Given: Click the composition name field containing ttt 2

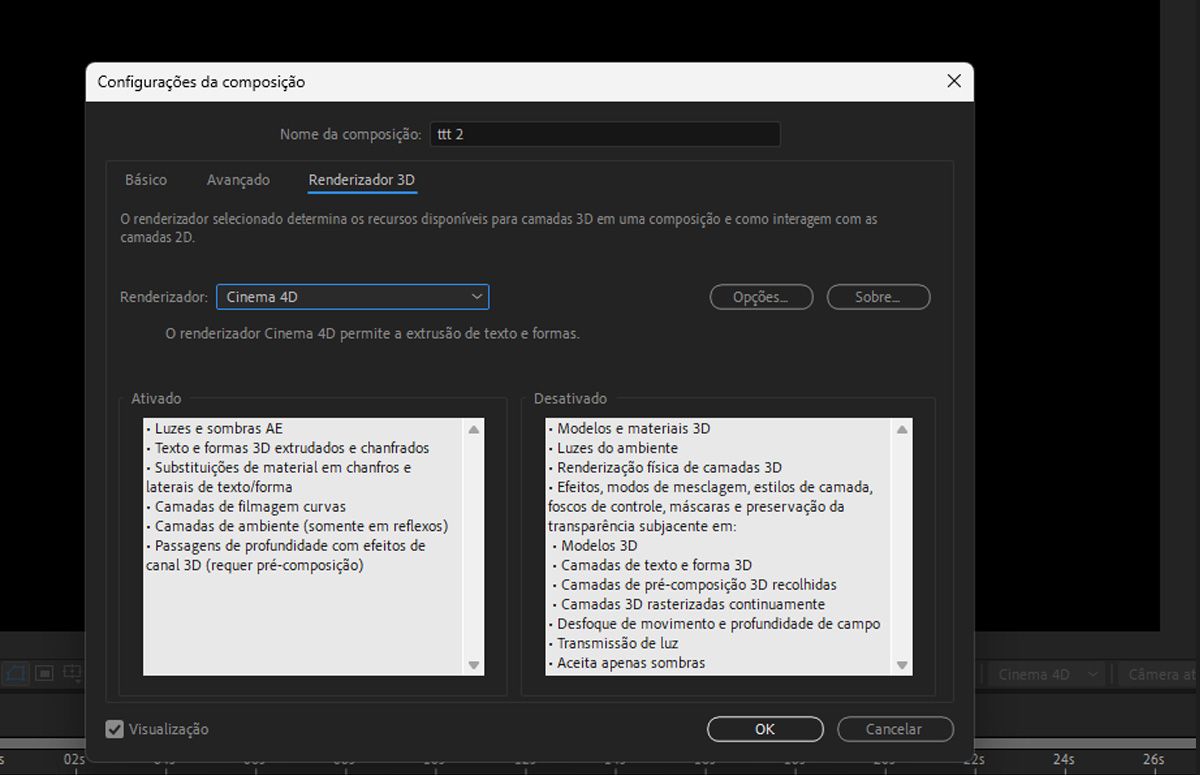Looking at the screenshot, I should 604,133.
